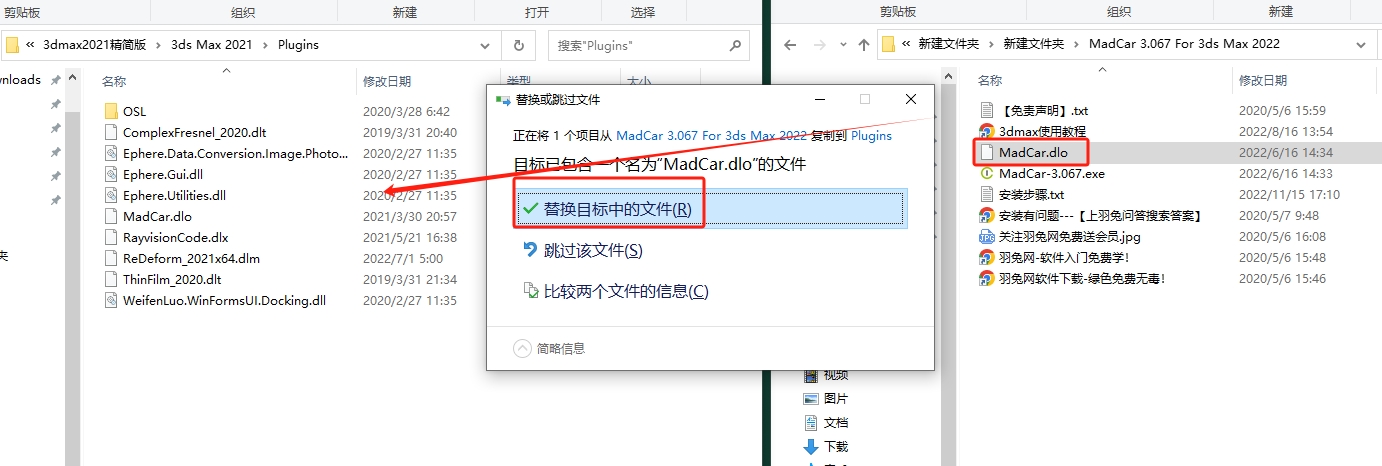This screenshot has height=466, width=1382.
Task: Select the ThinFilm_2020.dlt file icon
Action: pos(111,279)
